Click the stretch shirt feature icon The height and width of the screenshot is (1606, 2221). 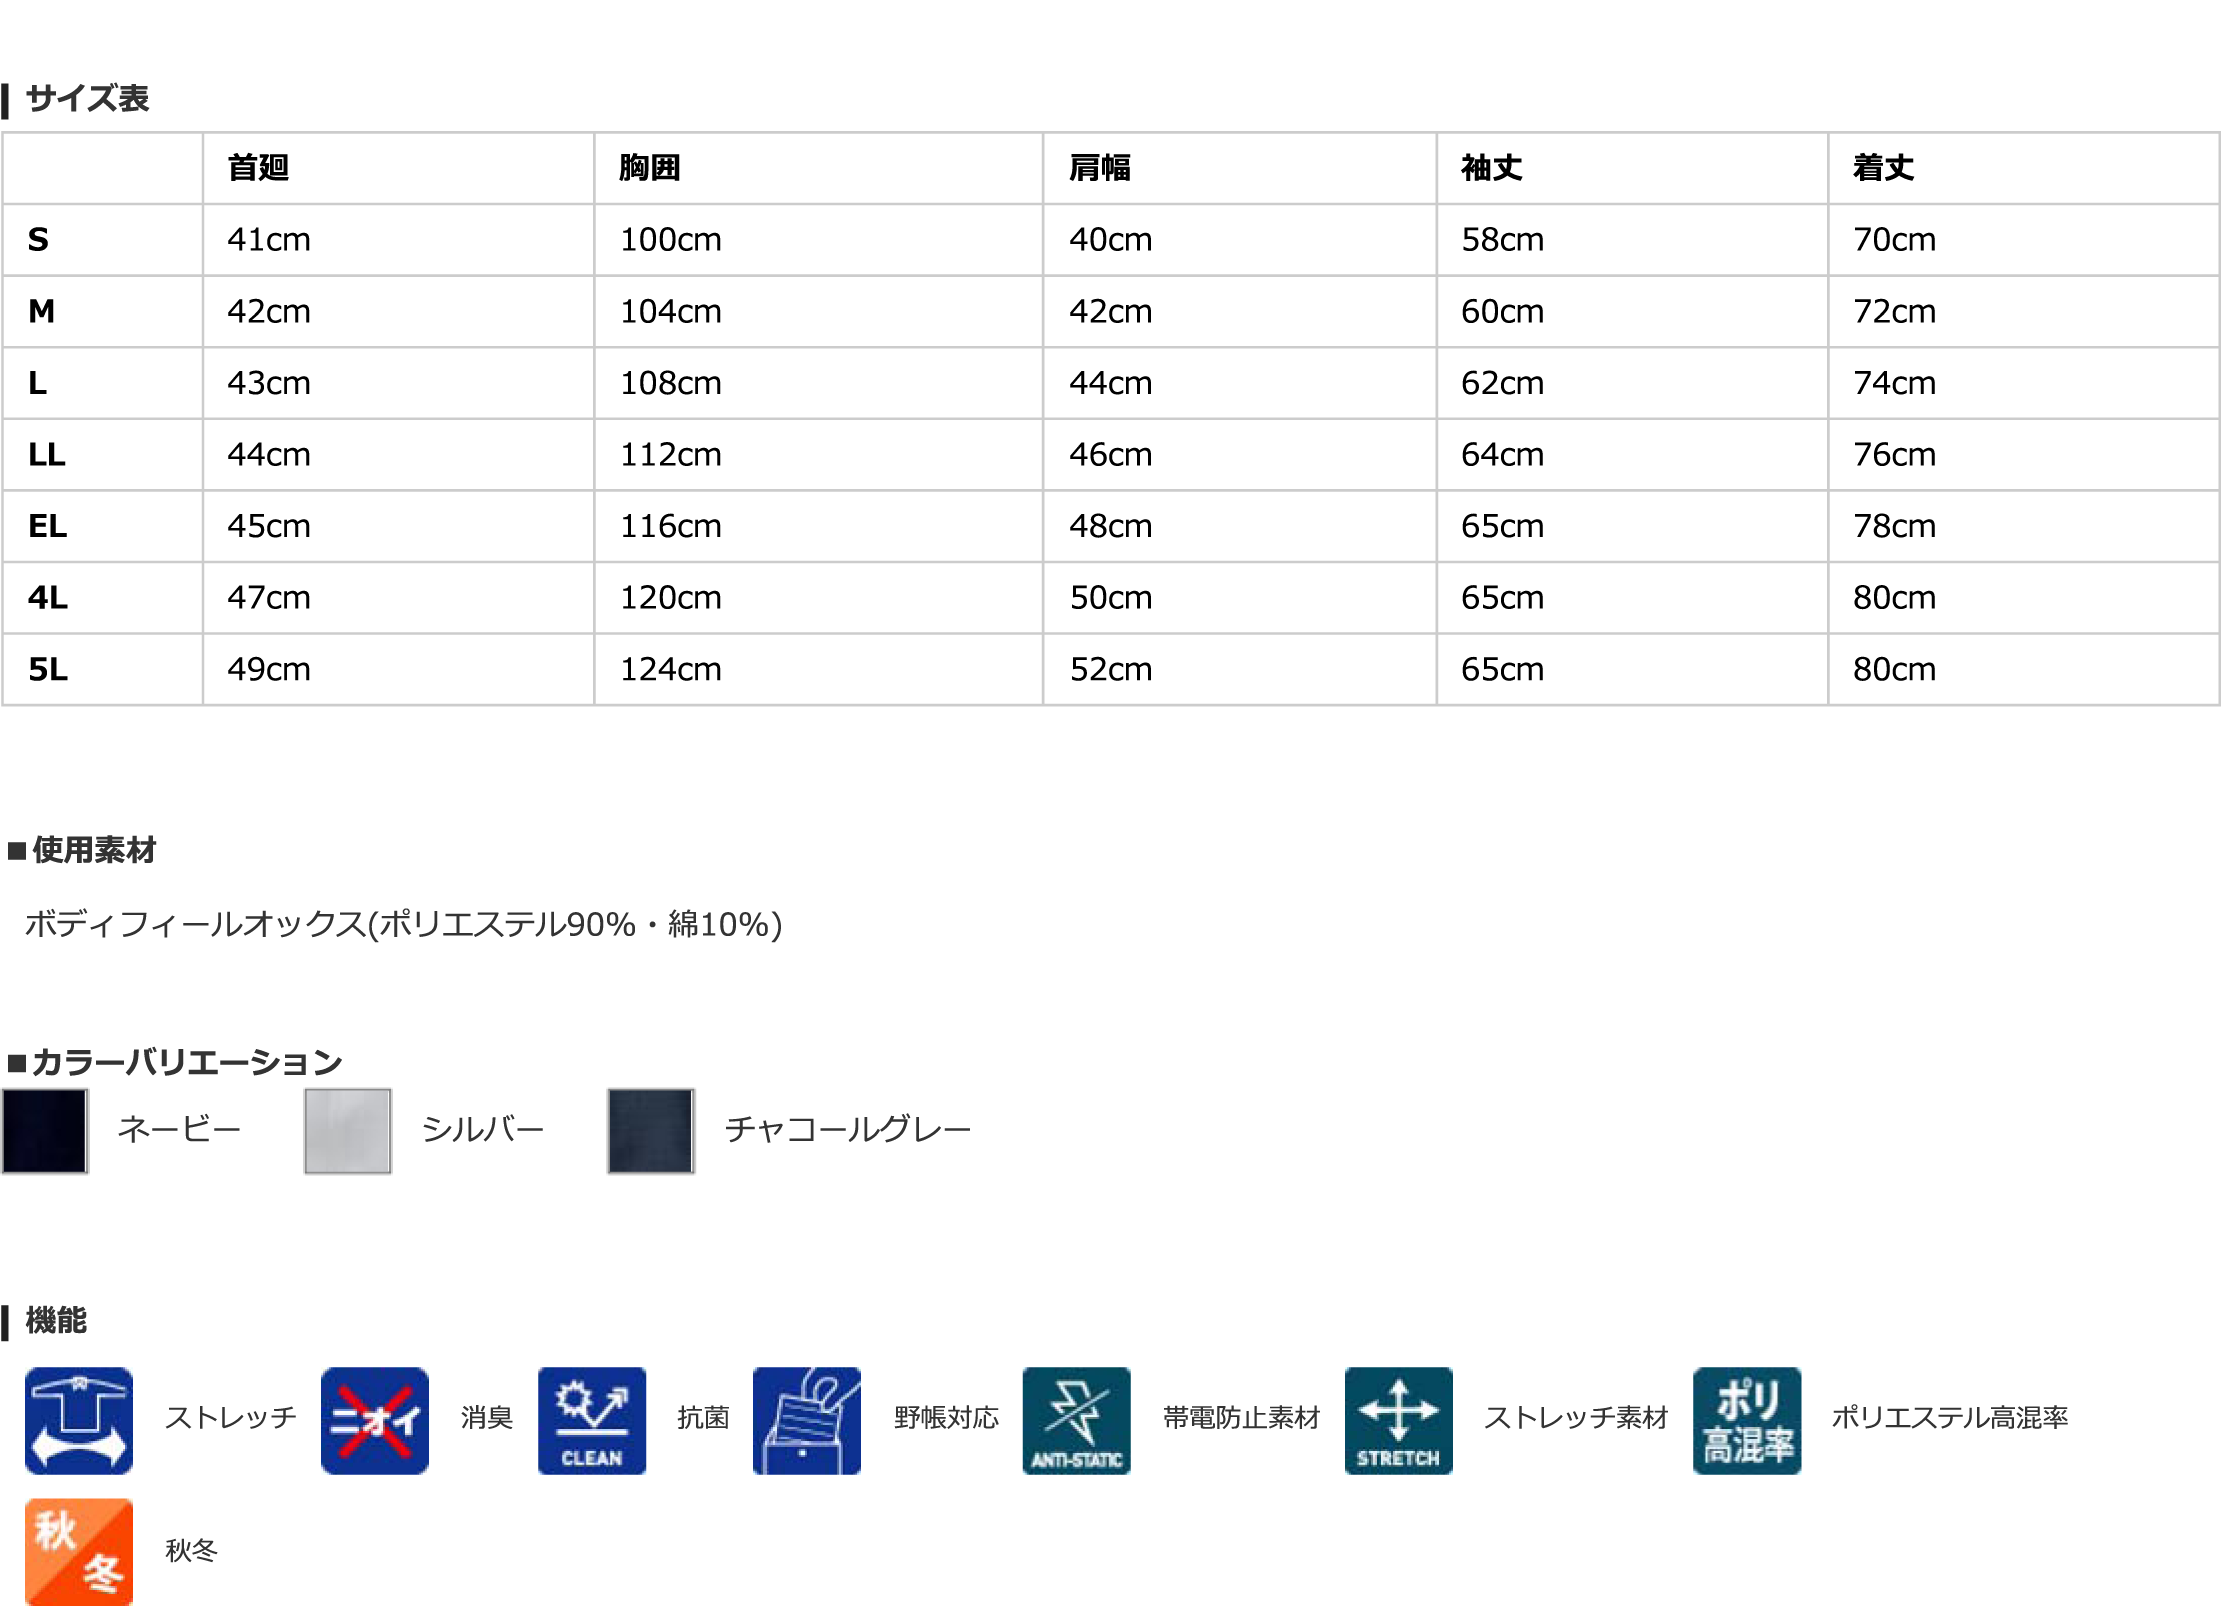click(79, 1420)
